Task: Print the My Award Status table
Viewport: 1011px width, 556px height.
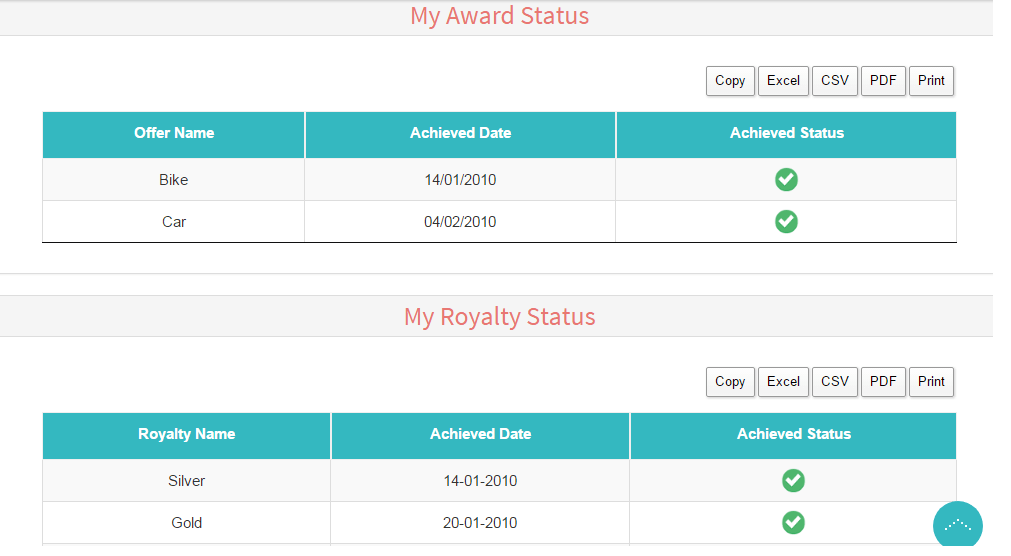Action: coord(931,81)
